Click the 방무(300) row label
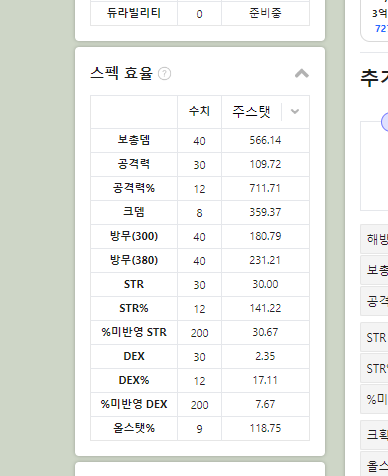Viewport: 388px width, 476px height. [134, 236]
